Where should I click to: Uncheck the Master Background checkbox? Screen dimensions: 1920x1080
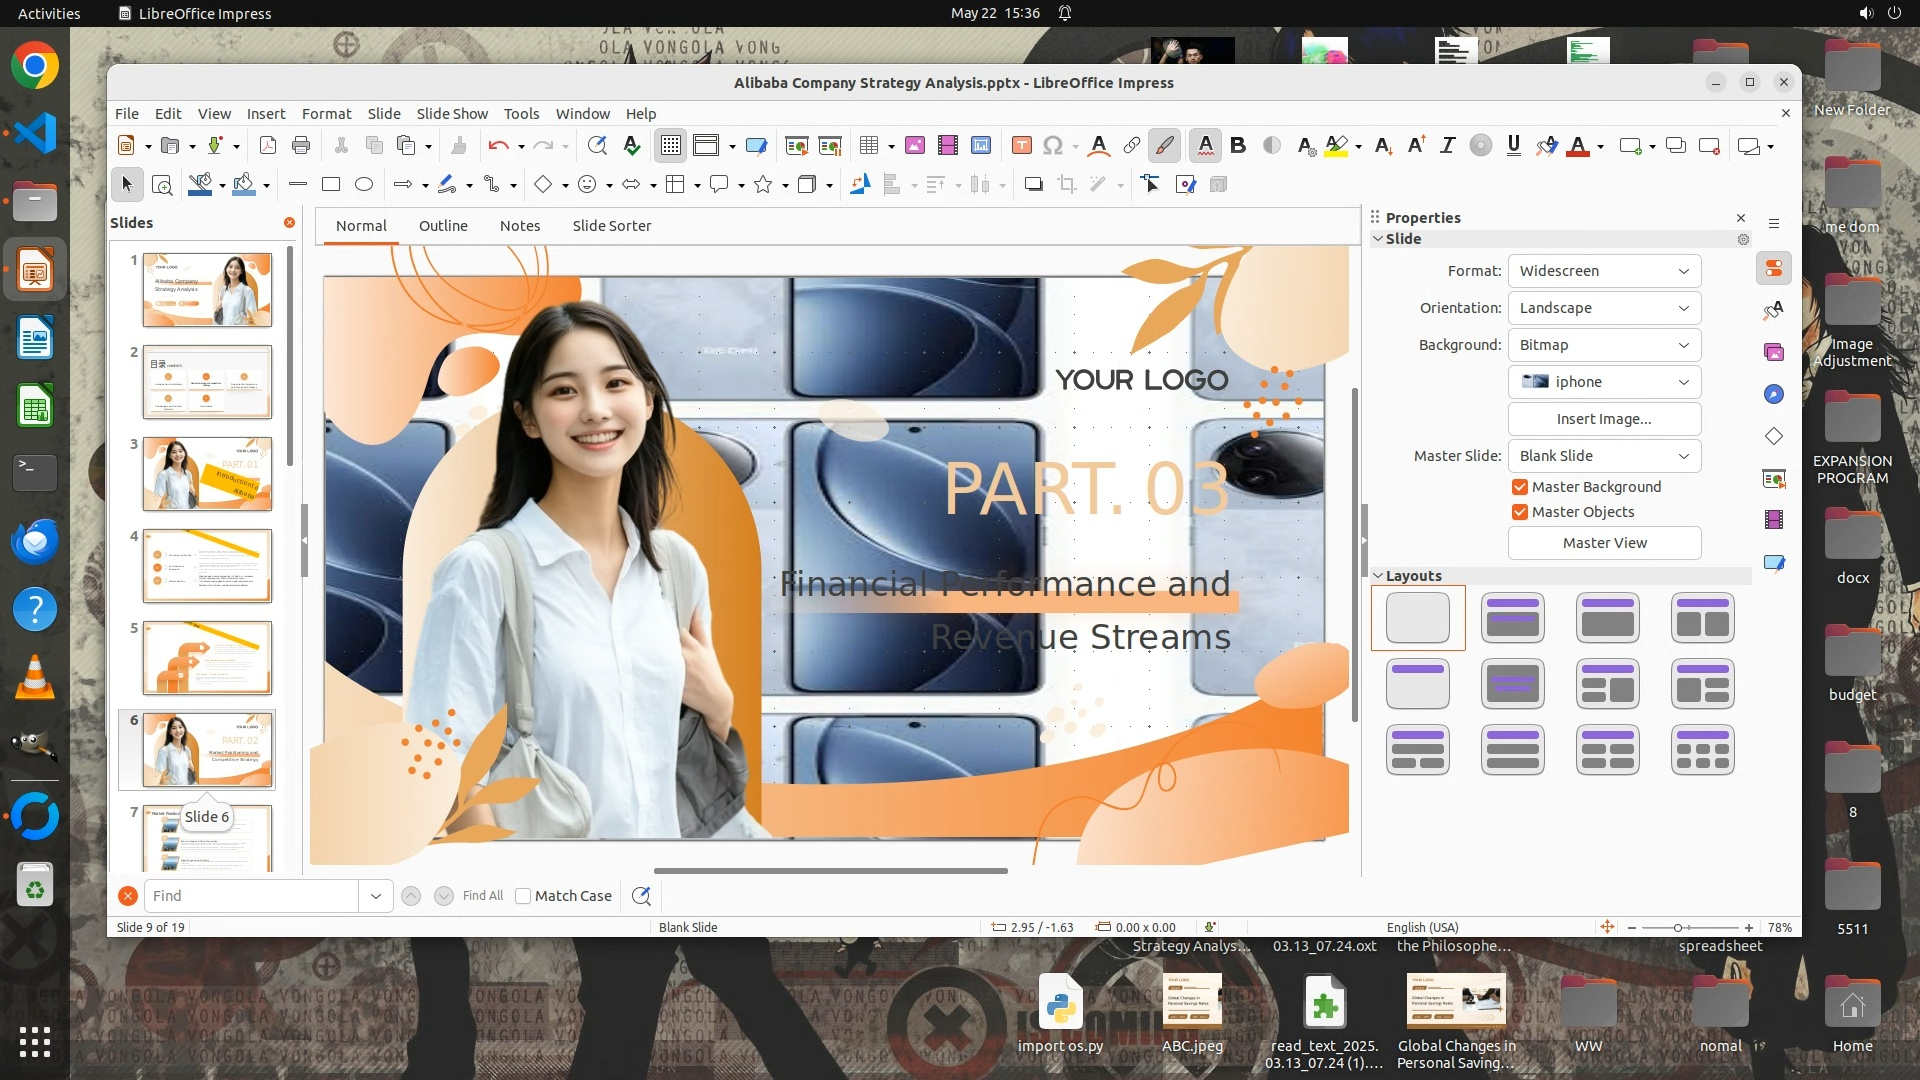coord(1520,487)
